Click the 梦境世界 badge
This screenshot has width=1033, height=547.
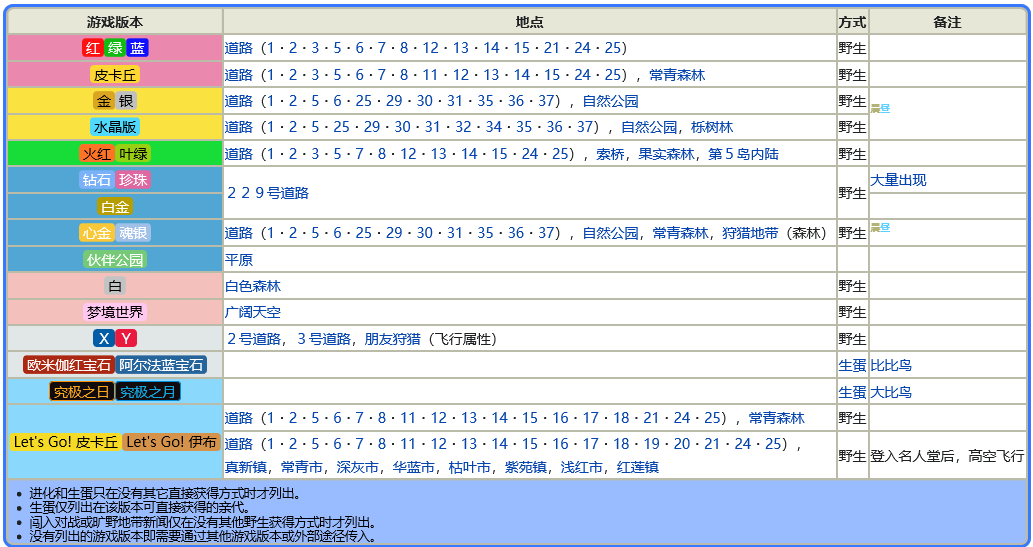point(115,312)
